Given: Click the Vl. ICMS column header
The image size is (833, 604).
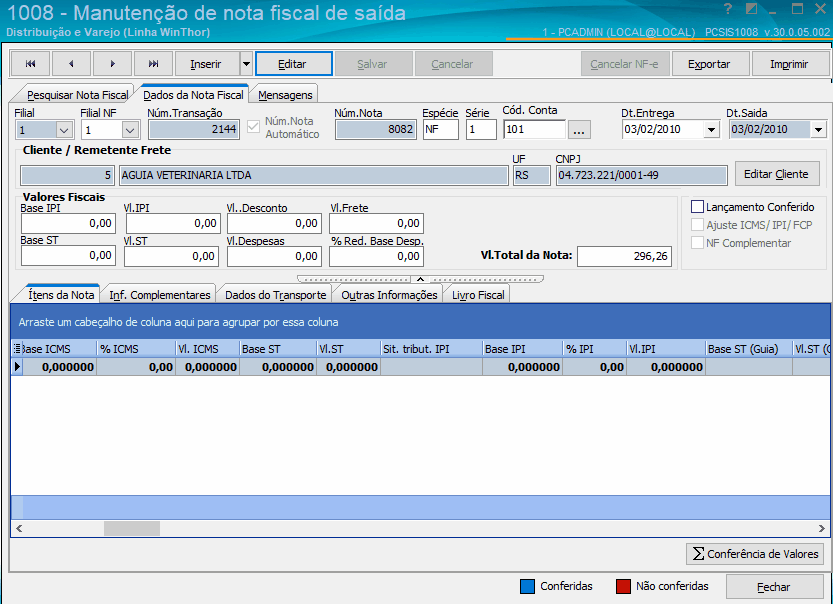Looking at the screenshot, I should (x=207, y=349).
